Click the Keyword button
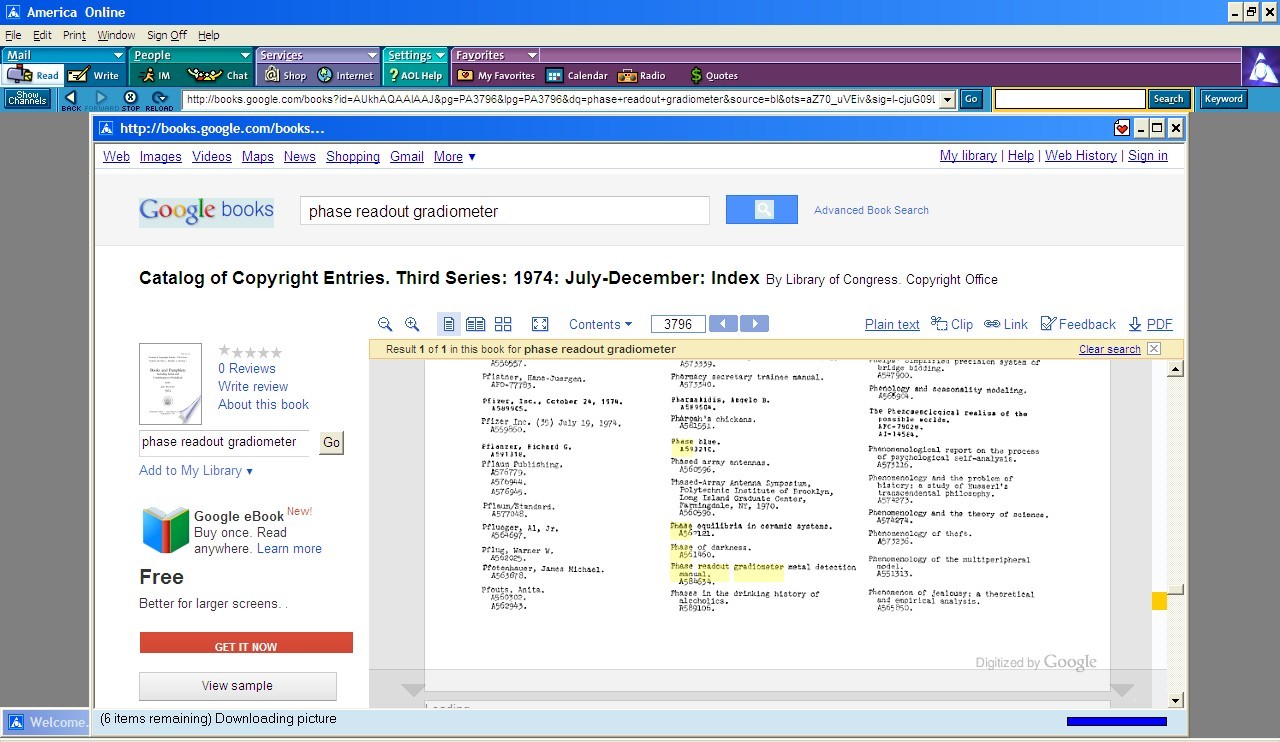 click(x=1224, y=99)
